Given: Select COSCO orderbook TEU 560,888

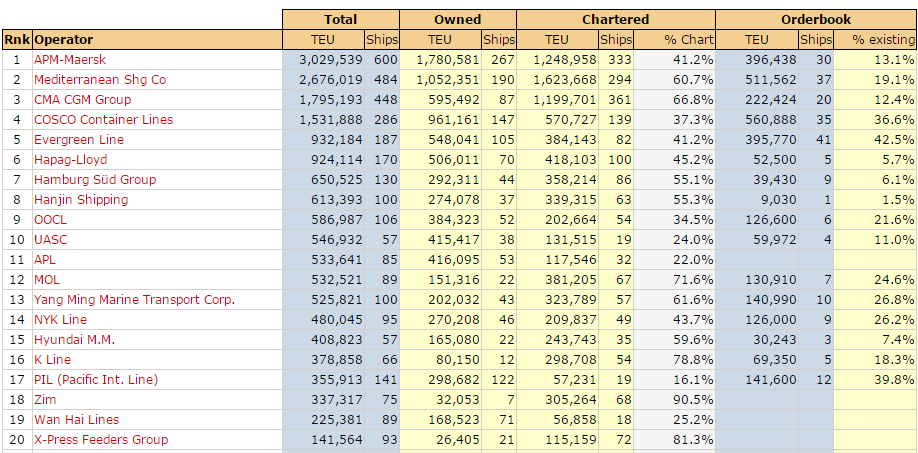Looking at the screenshot, I should tap(770, 119).
